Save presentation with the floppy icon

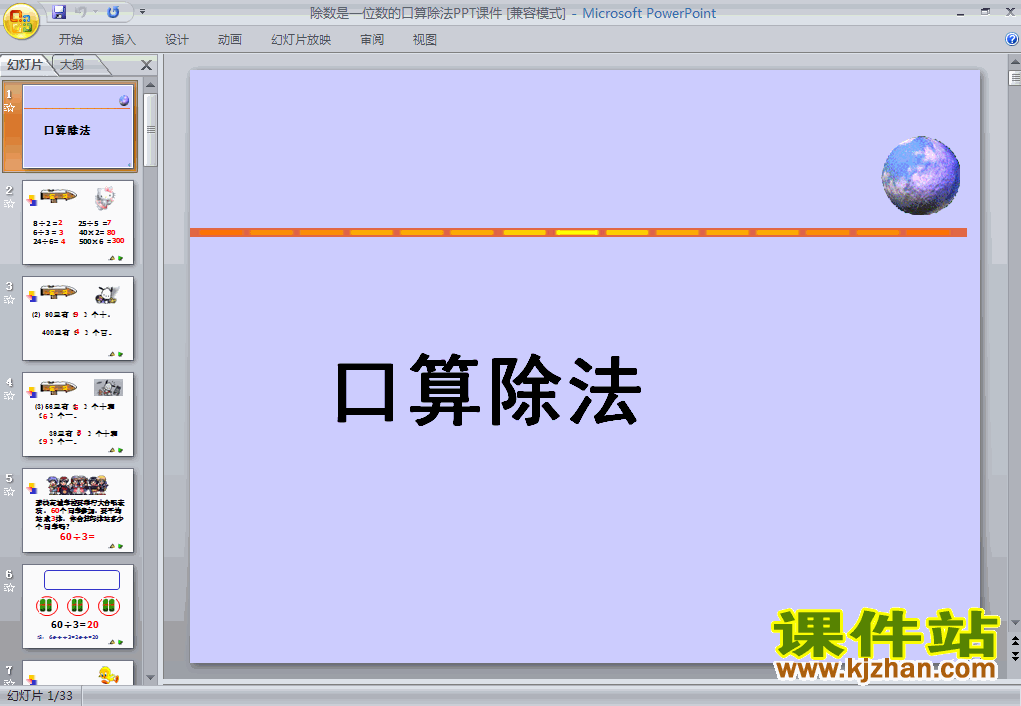[x=59, y=12]
